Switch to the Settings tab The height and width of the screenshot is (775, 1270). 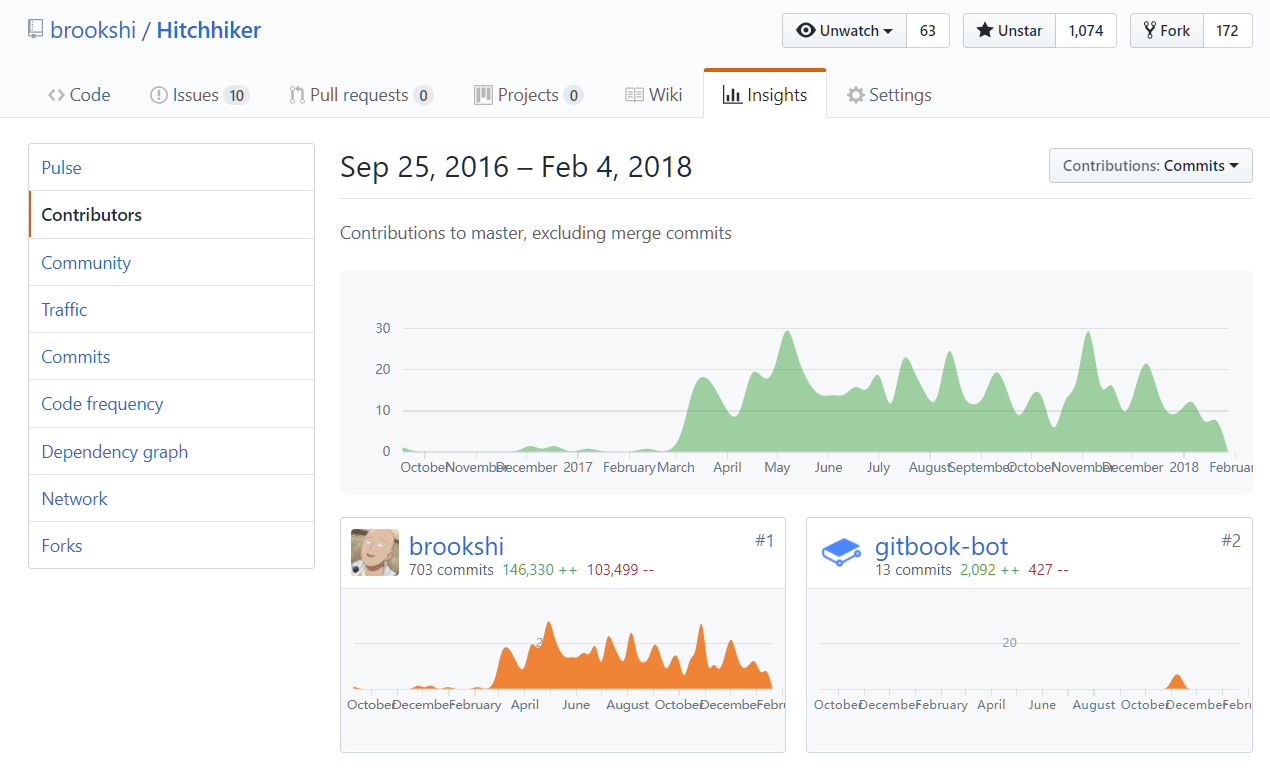[889, 95]
